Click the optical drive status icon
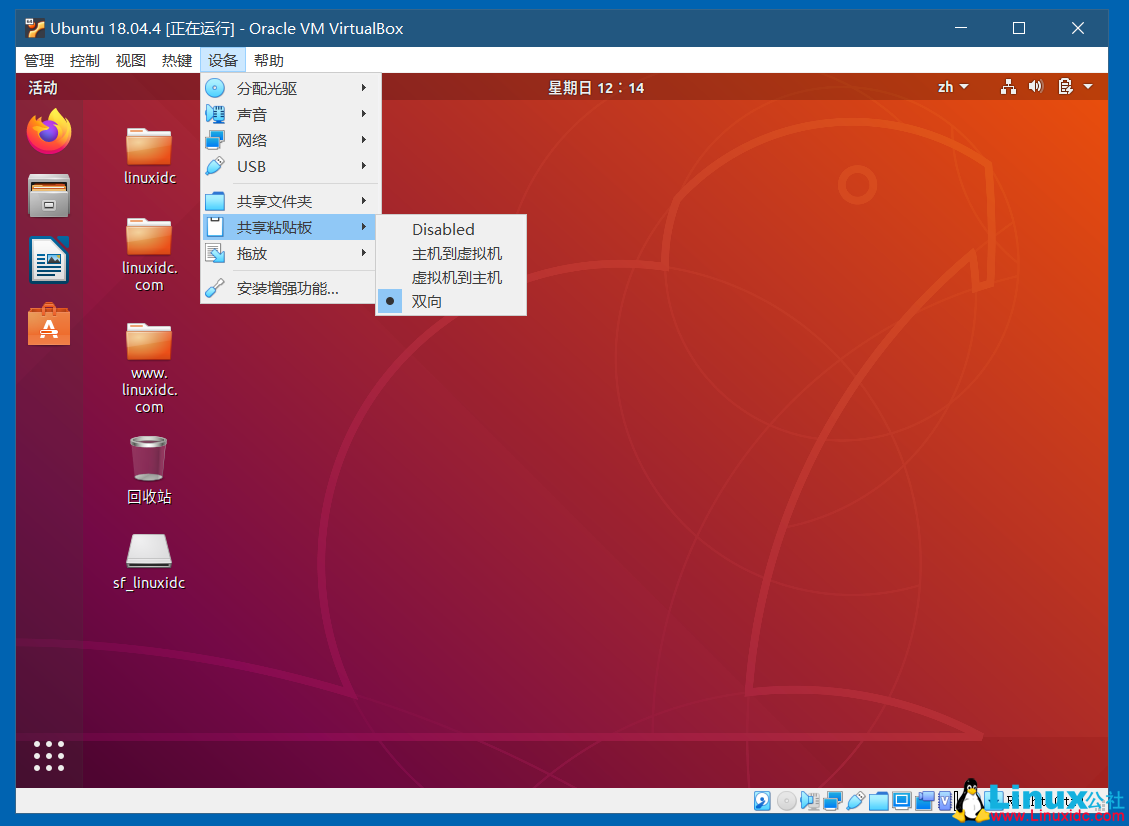 786,800
